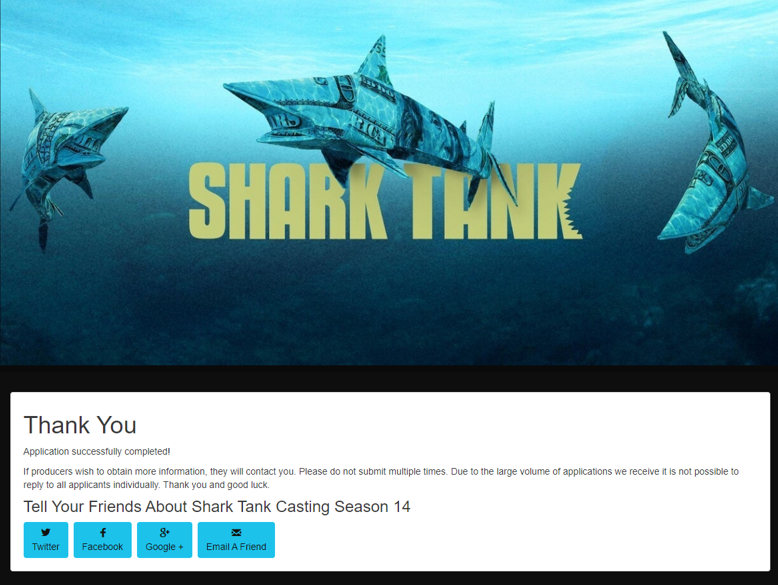This screenshot has height=585, width=778.
Task: Click the Shark Tank yellow logo
Action: point(385,201)
